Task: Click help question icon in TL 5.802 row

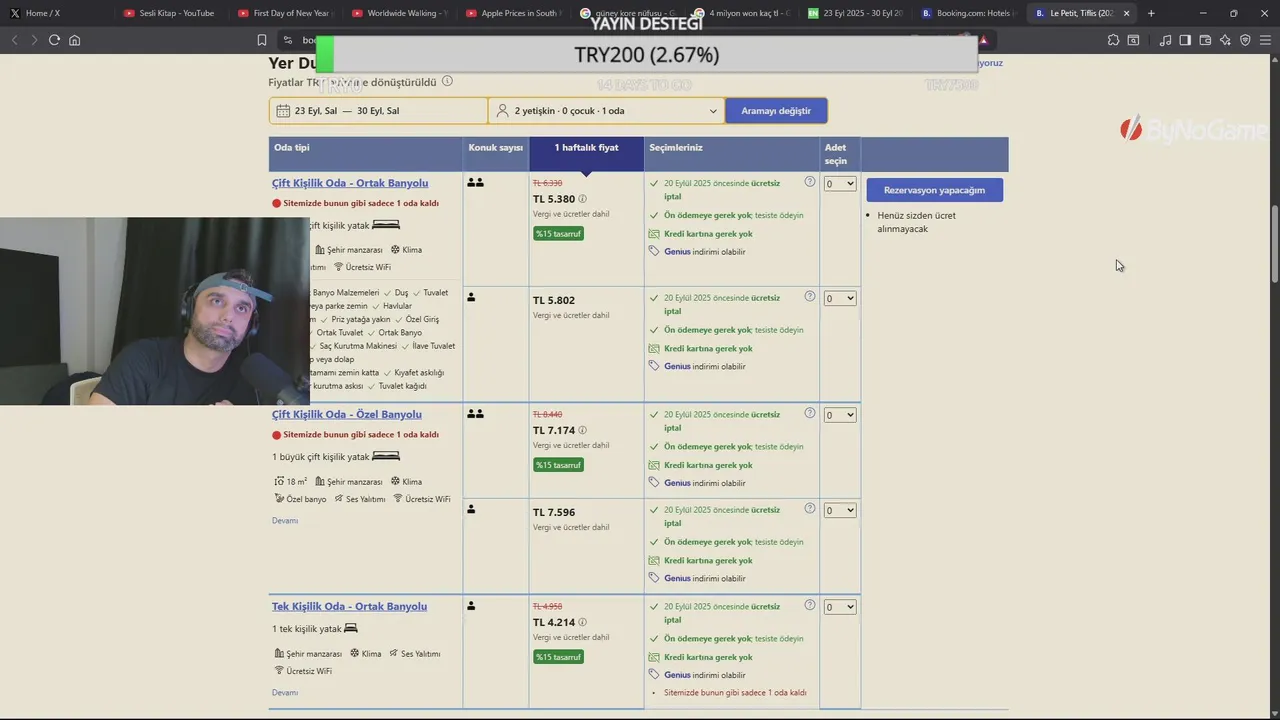Action: [x=810, y=296]
